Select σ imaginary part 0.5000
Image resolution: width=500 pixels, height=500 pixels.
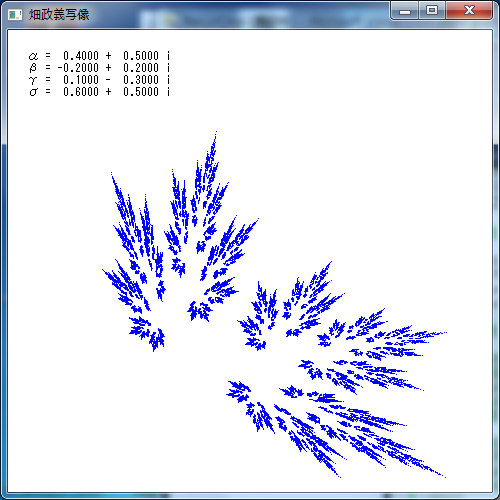(141, 92)
